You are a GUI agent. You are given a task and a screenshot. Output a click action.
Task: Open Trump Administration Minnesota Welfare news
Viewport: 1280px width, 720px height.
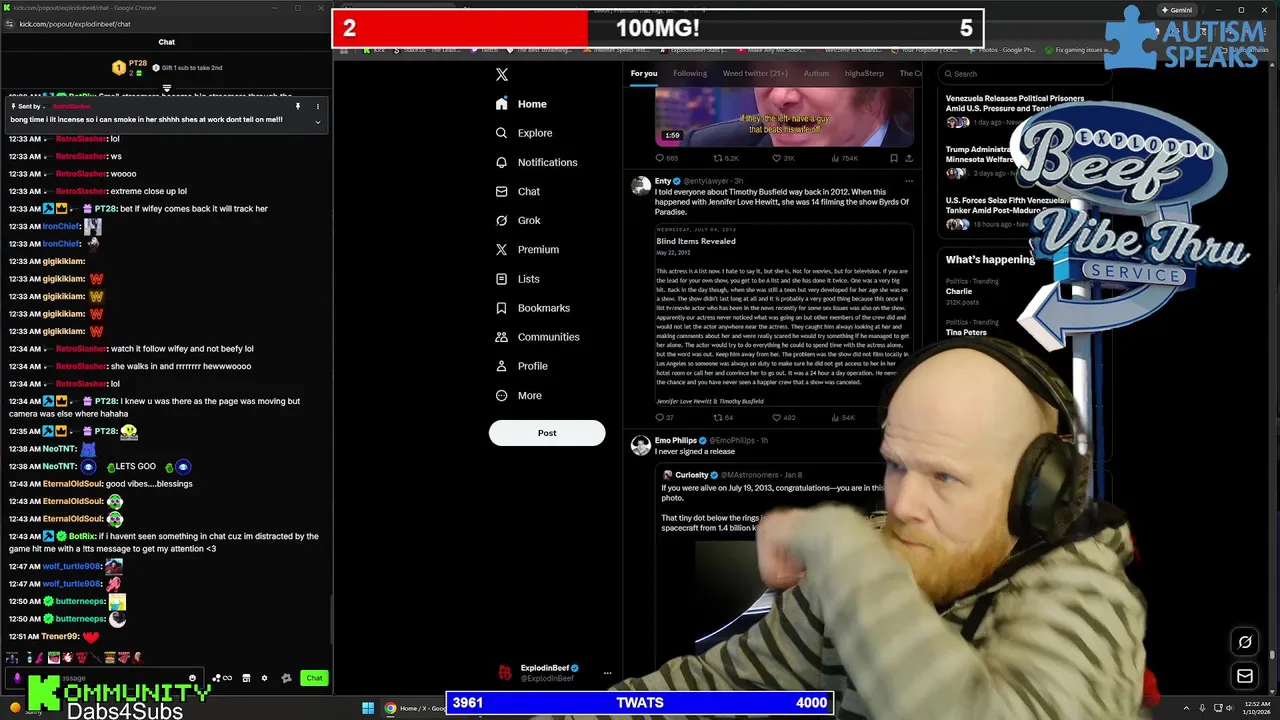(x=981, y=154)
